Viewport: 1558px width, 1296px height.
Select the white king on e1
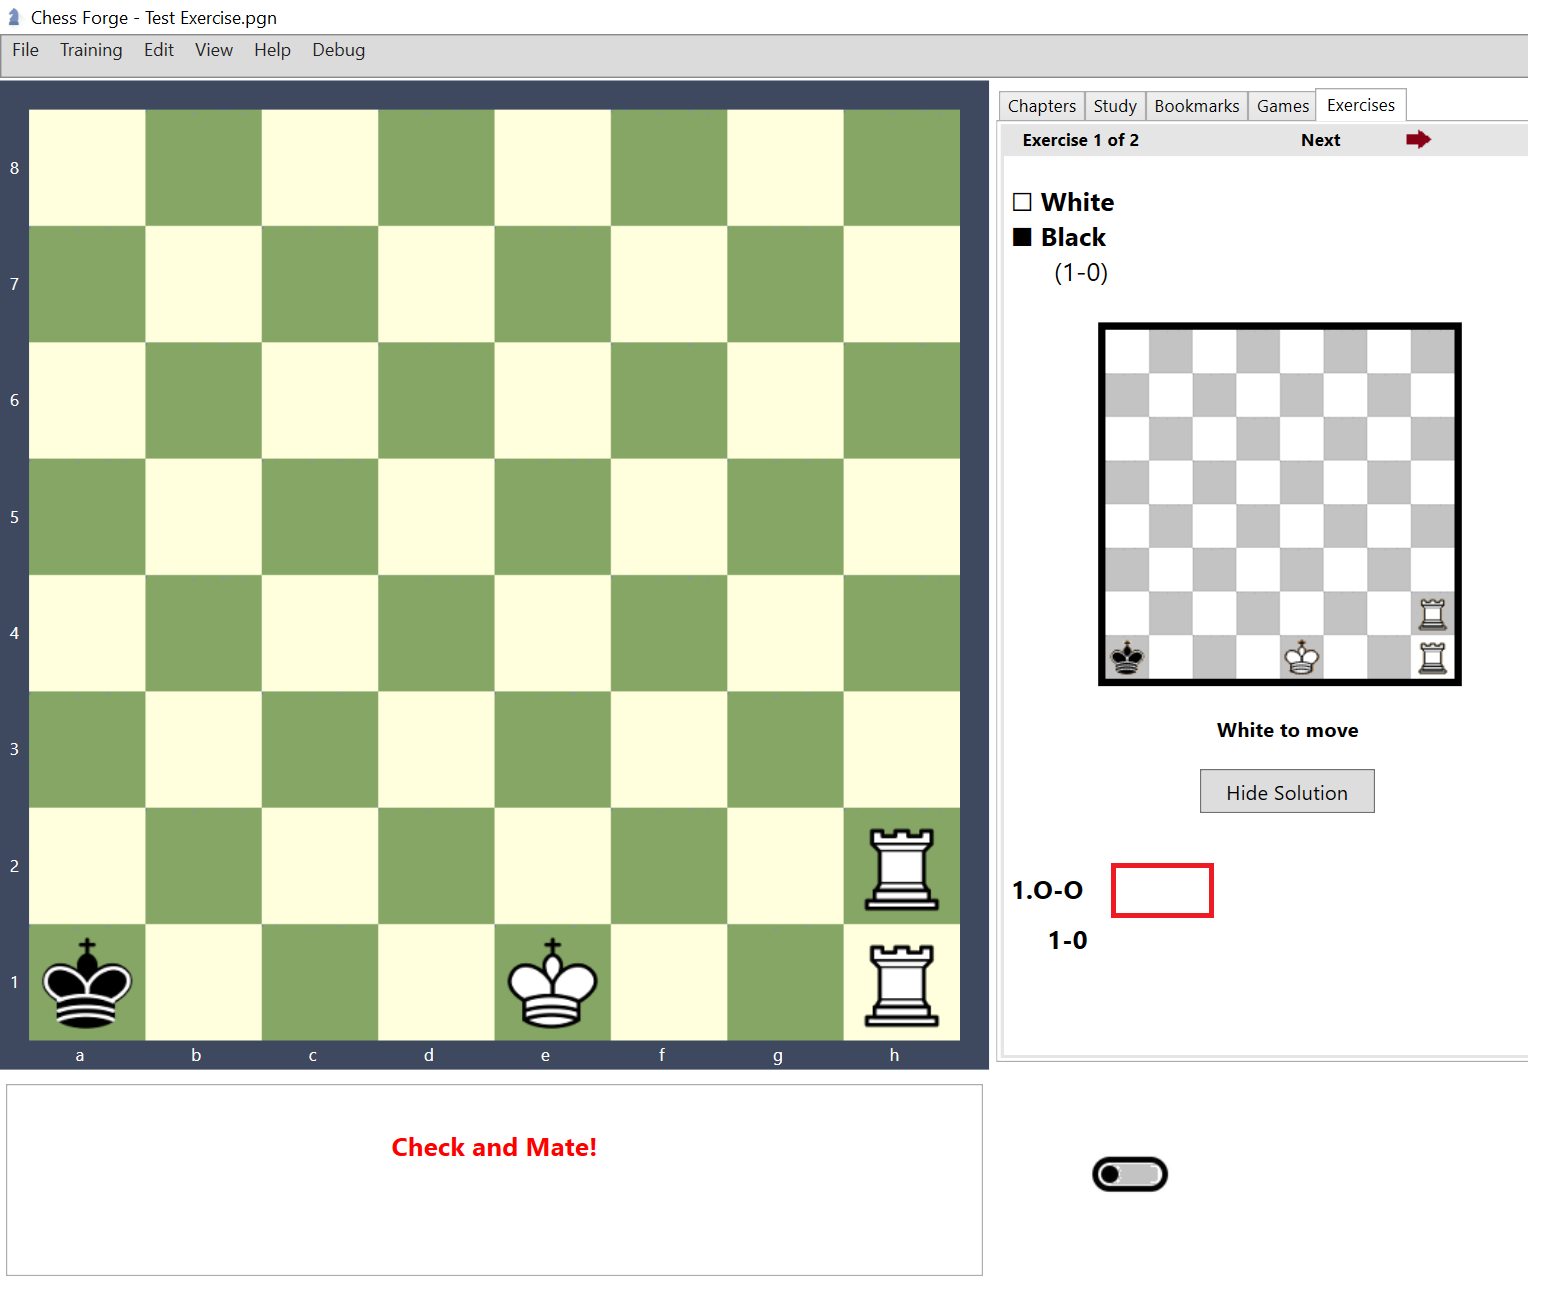point(552,983)
